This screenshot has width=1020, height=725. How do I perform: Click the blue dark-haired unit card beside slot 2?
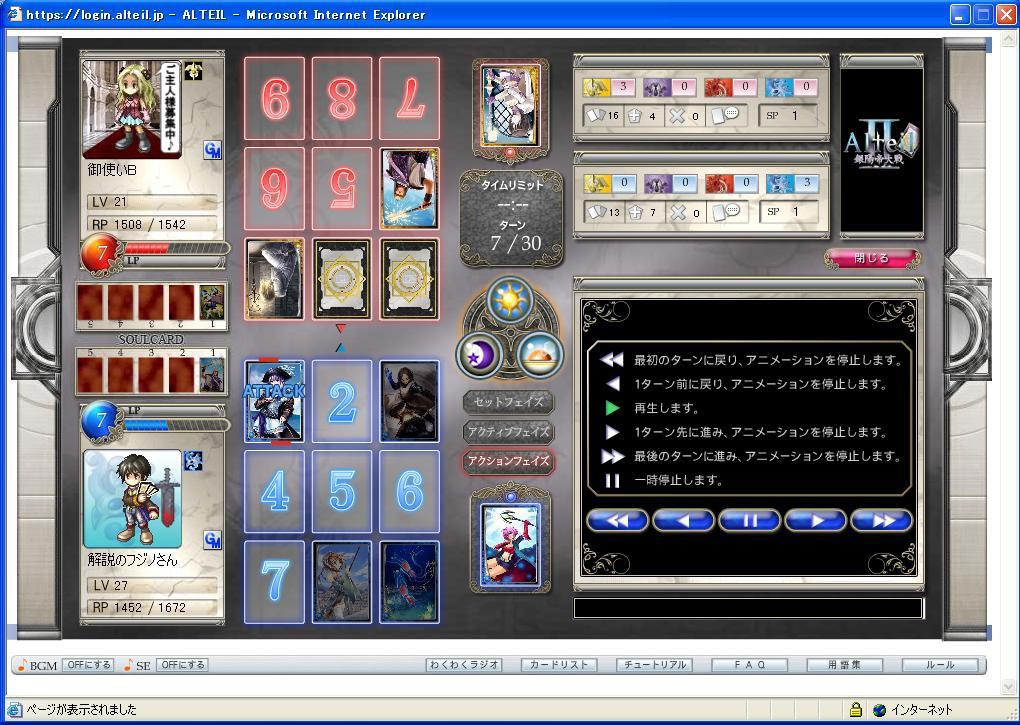[x=410, y=402]
